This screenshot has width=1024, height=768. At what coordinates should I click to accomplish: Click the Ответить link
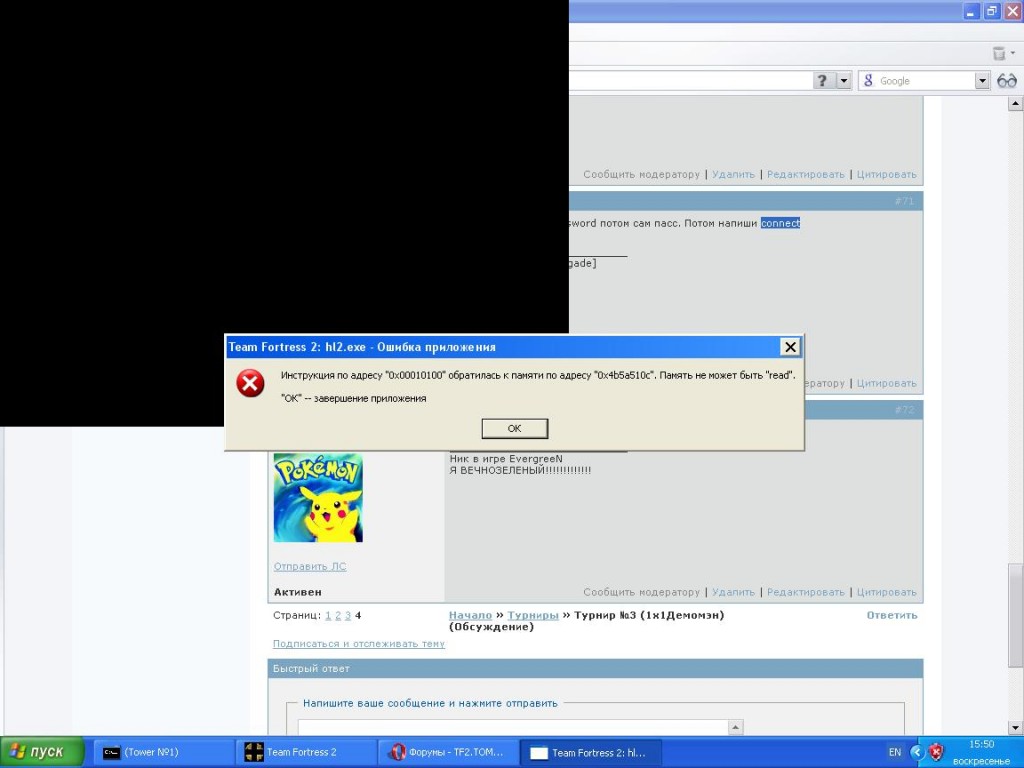[x=891, y=615]
